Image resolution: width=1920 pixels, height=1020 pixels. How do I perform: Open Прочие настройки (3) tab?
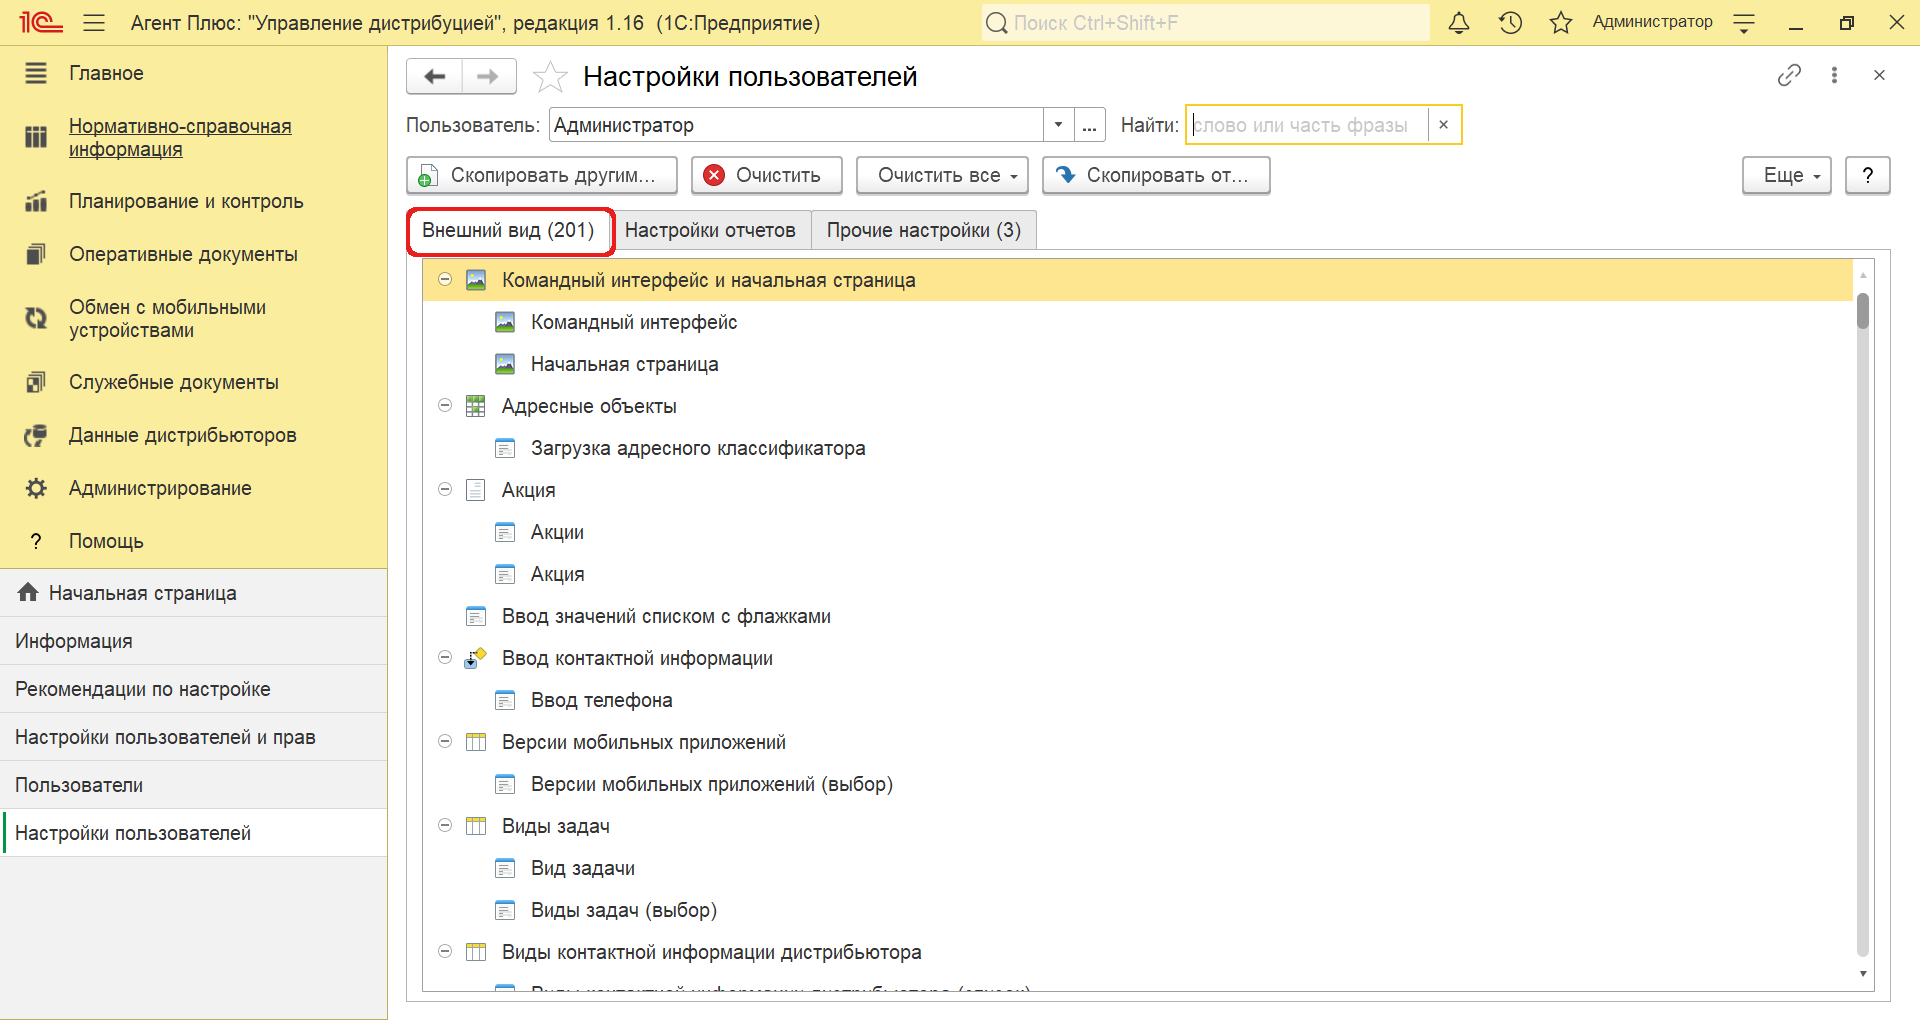[x=924, y=230]
